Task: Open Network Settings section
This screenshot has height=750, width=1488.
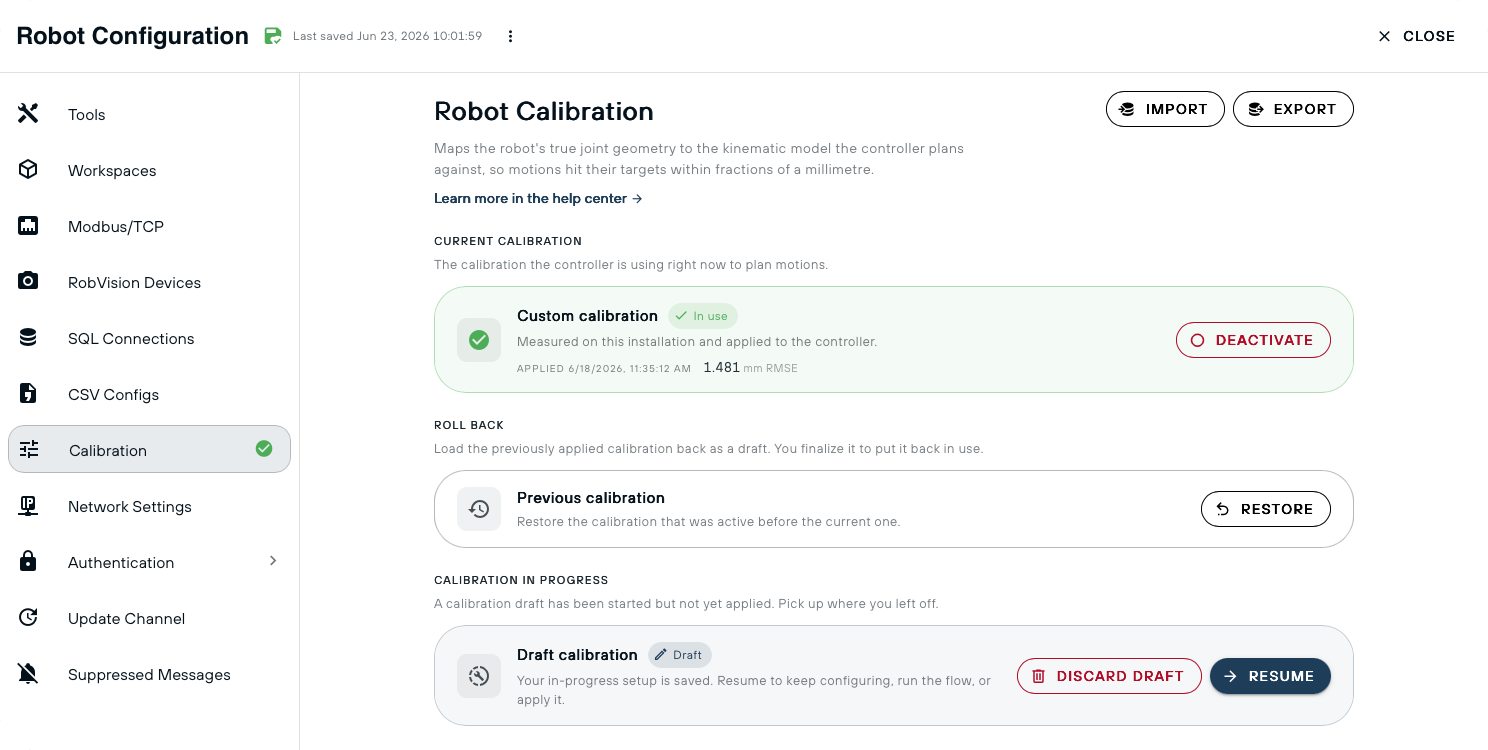Action: (x=150, y=506)
